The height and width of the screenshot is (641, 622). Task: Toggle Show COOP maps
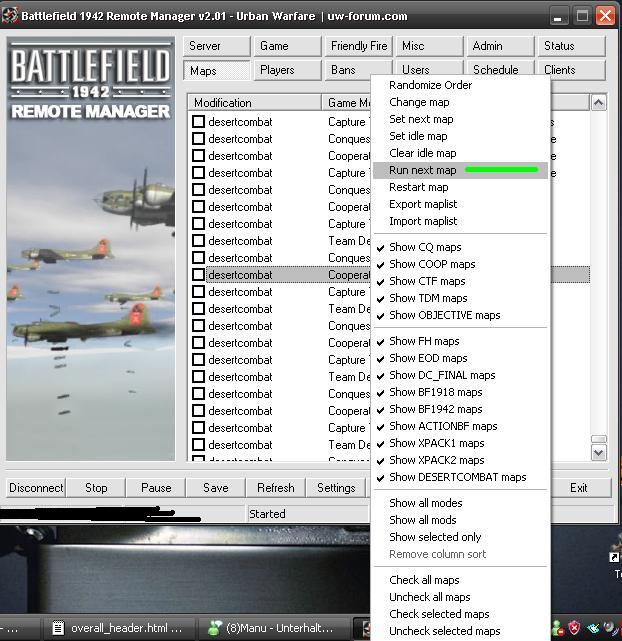(460, 264)
